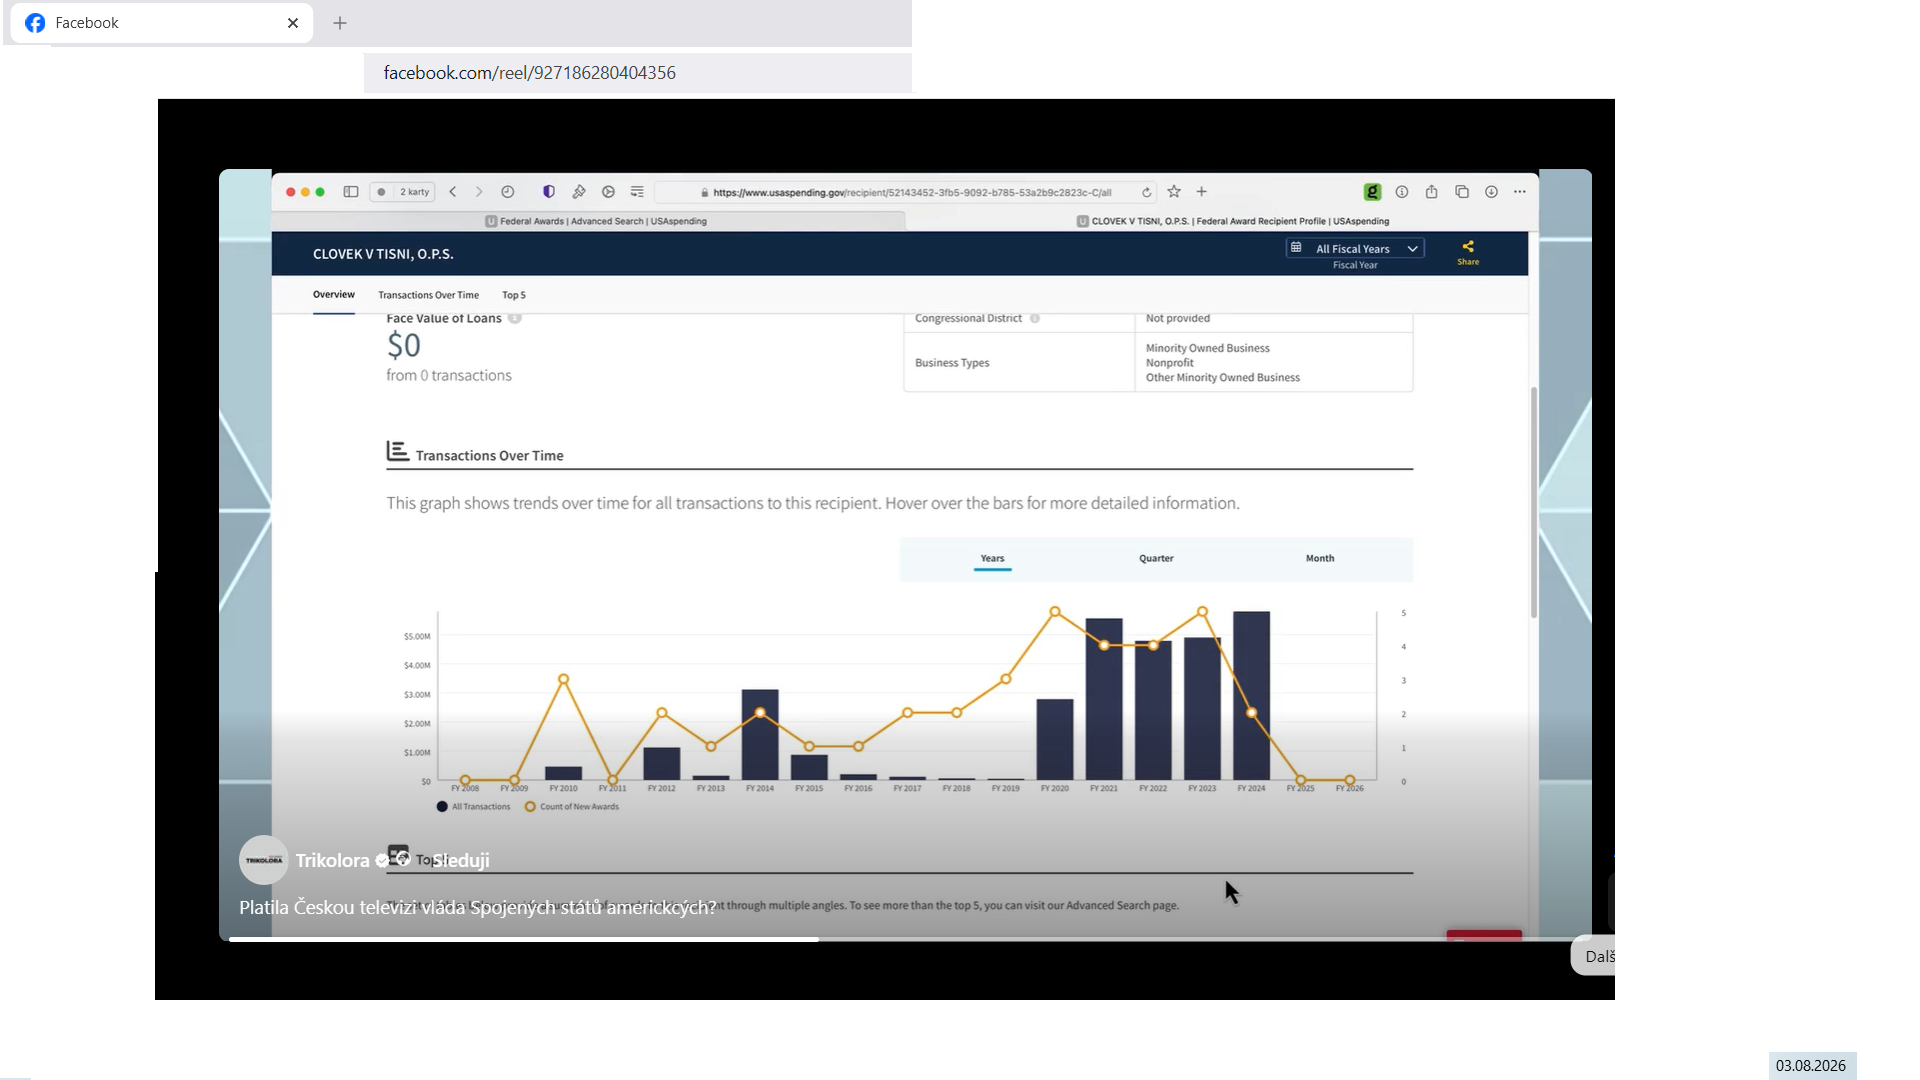Select the Quarter chart view

pos(1156,559)
